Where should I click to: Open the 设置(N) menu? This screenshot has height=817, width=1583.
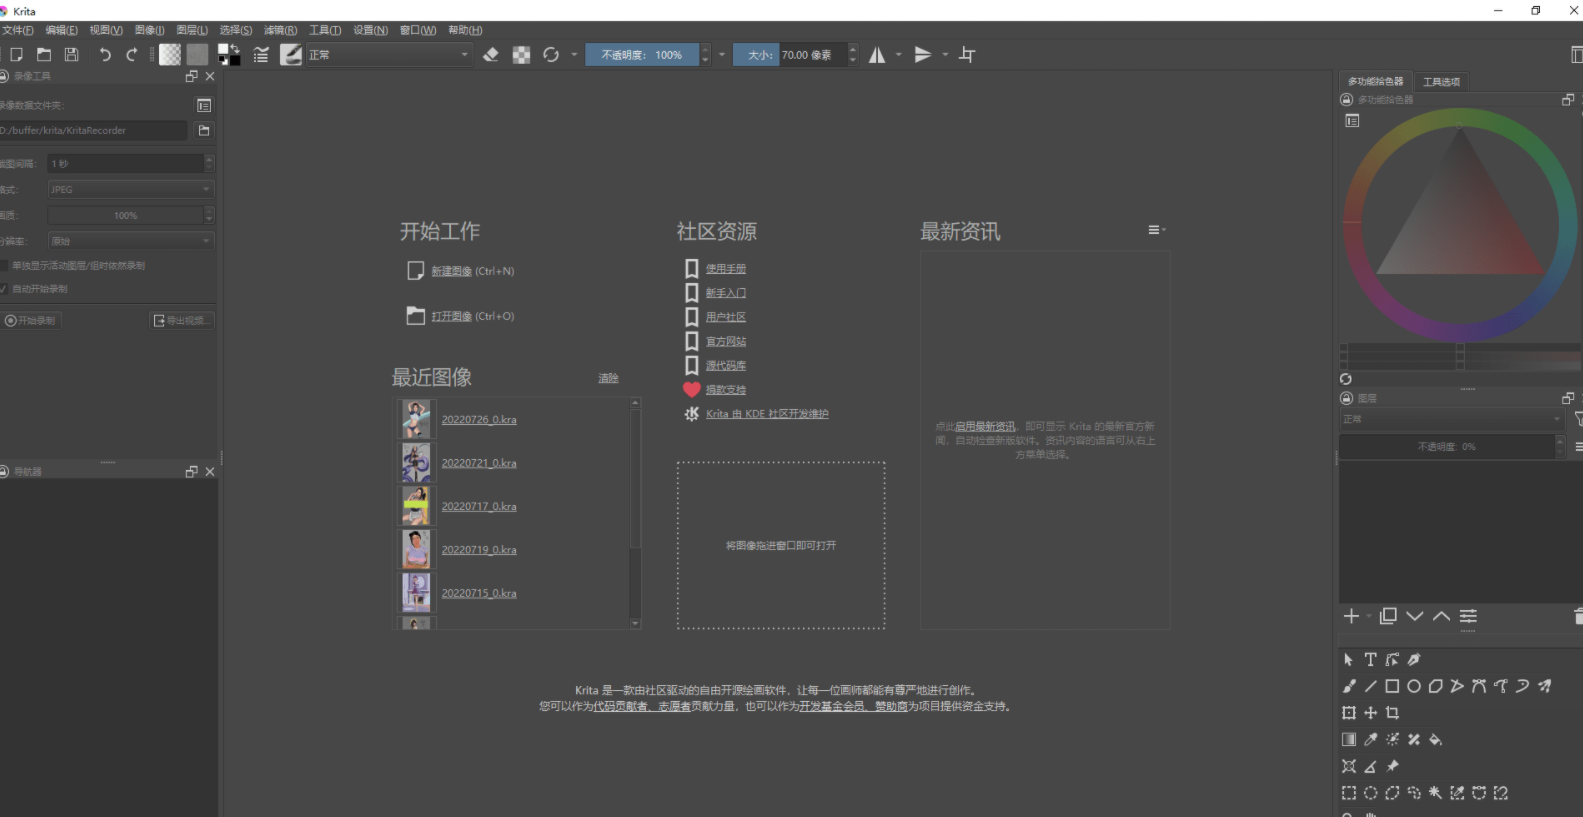pyautogui.click(x=370, y=30)
